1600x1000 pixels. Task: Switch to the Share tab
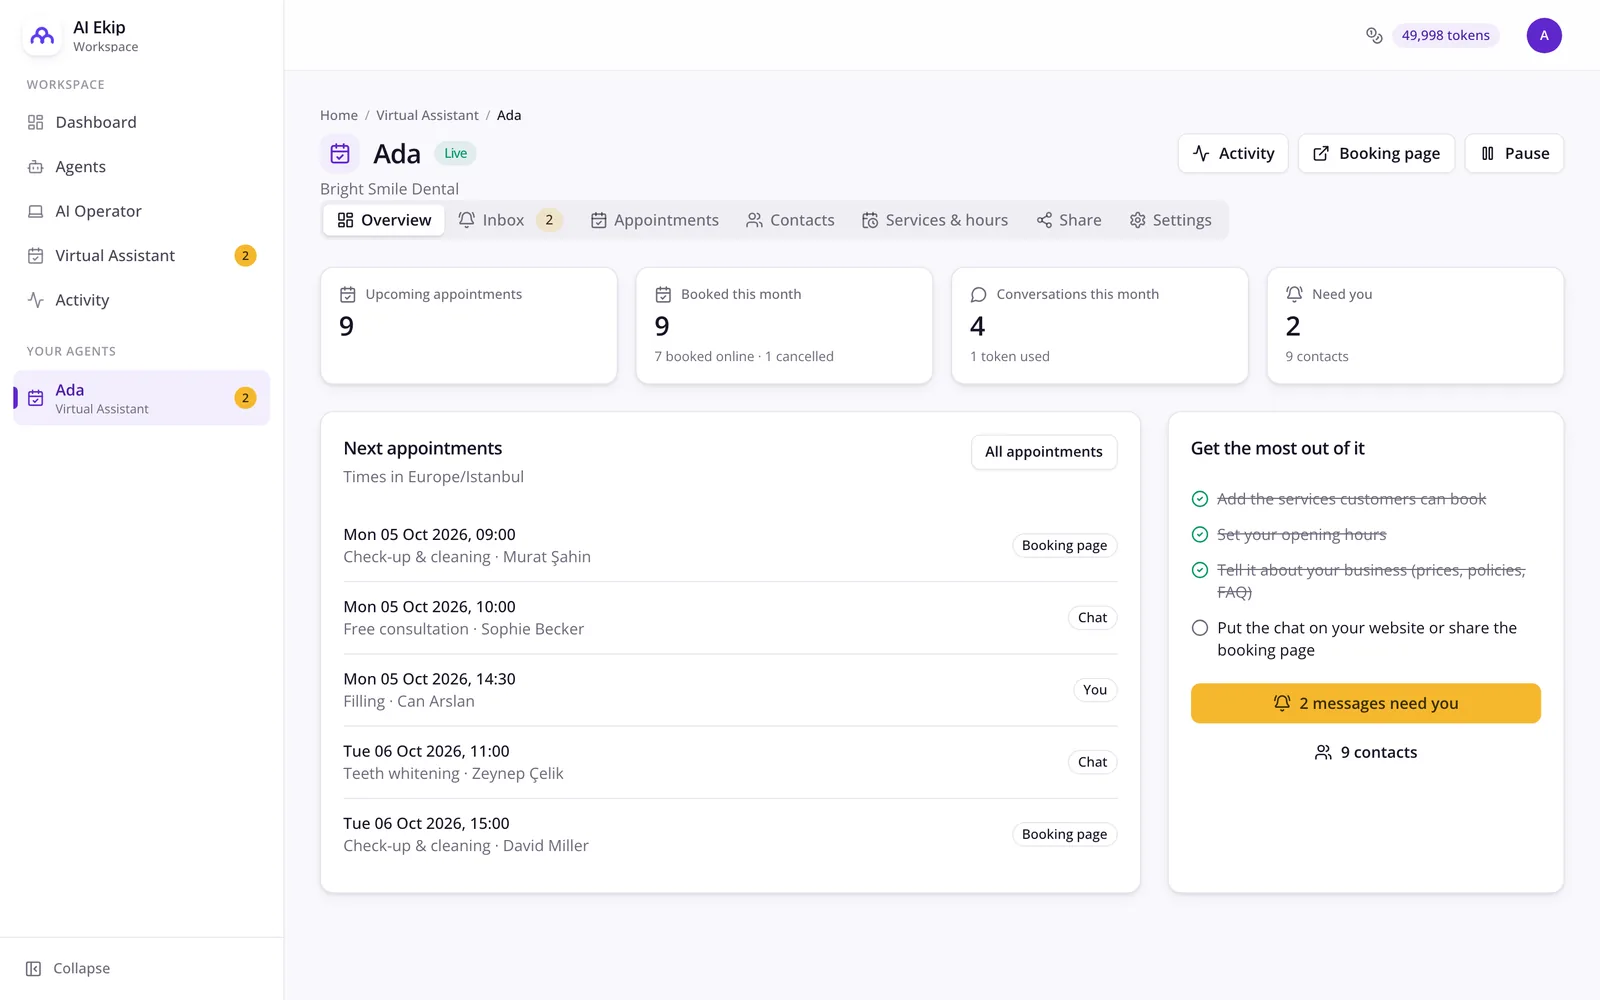tap(1069, 220)
